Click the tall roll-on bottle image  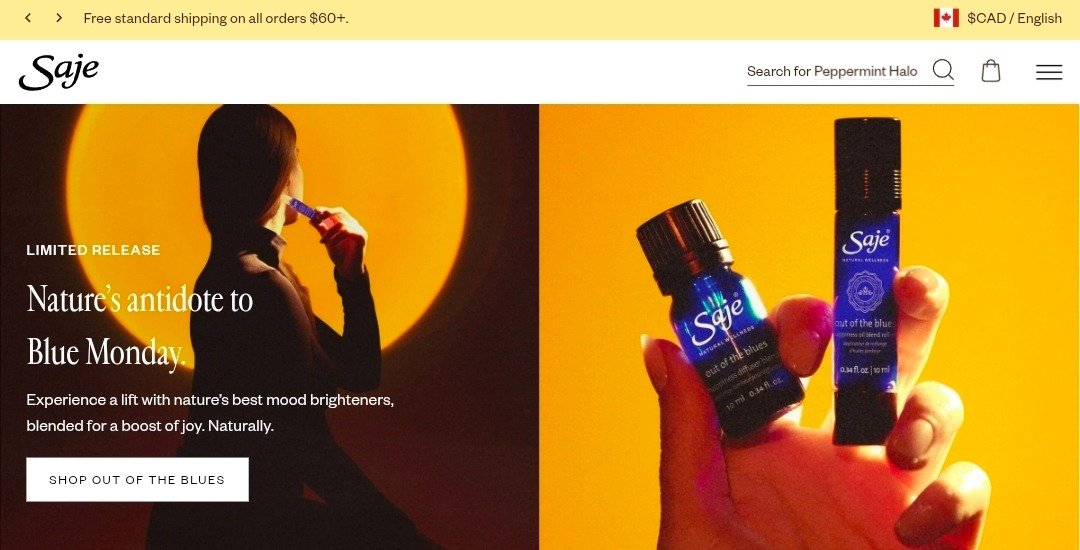click(866, 281)
